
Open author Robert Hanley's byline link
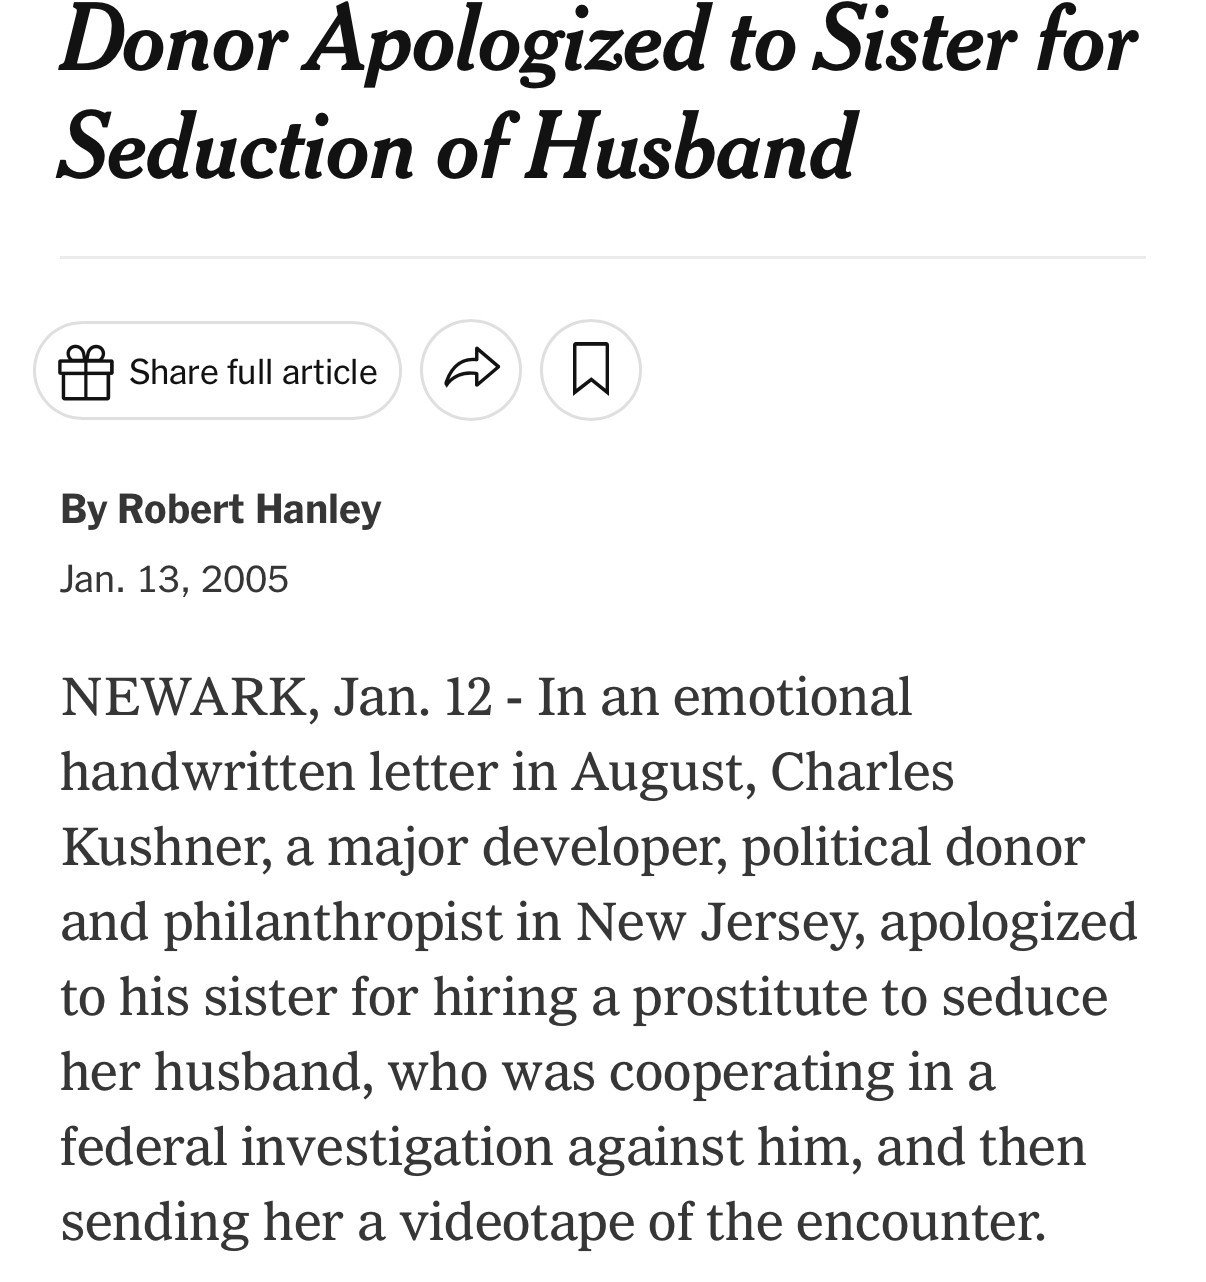pyautogui.click(x=249, y=509)
